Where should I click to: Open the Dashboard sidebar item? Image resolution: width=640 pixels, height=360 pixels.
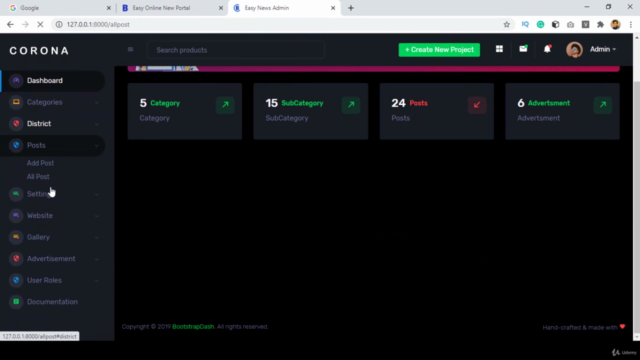[53, 80]
